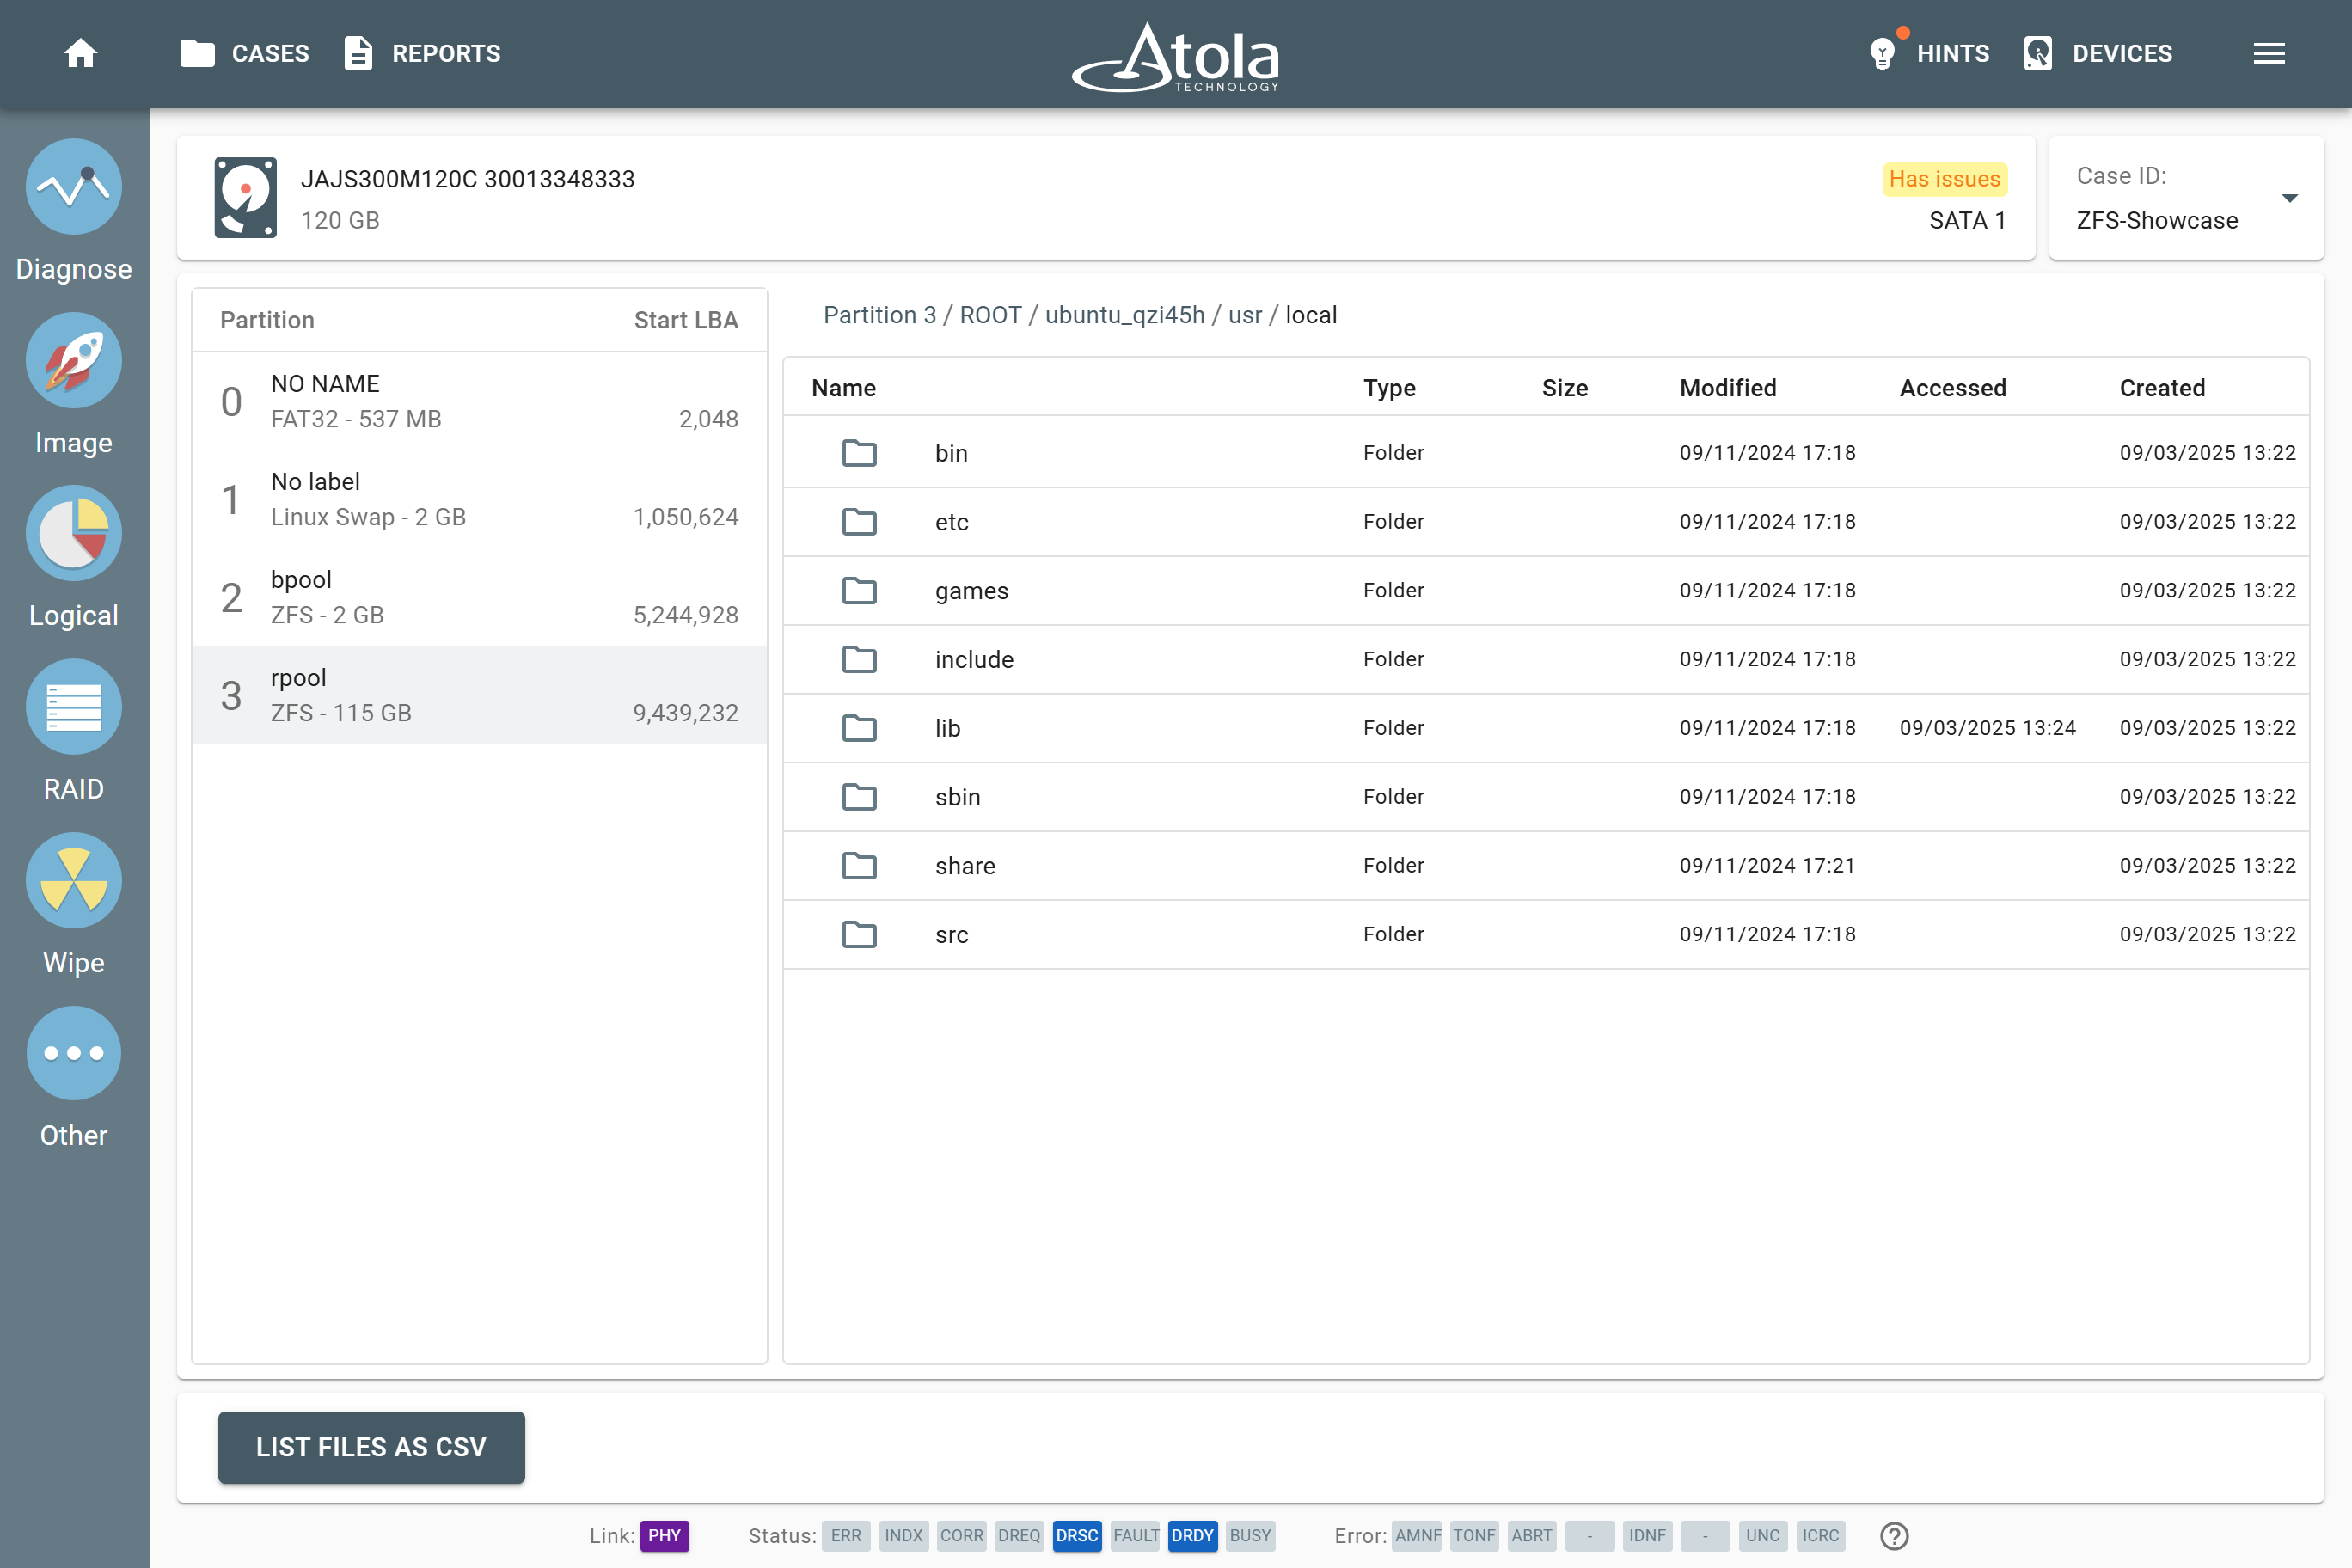The width and height of the screenshot is (2352, 1568).
Task: Click share modified time 09/11/2024 17:21
Action: (x=1767, y=866)
